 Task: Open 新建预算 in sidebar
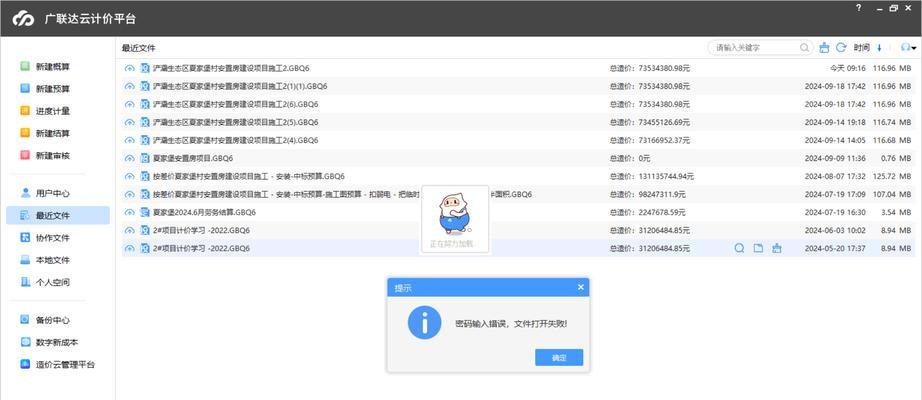click(x=45, y=89)
